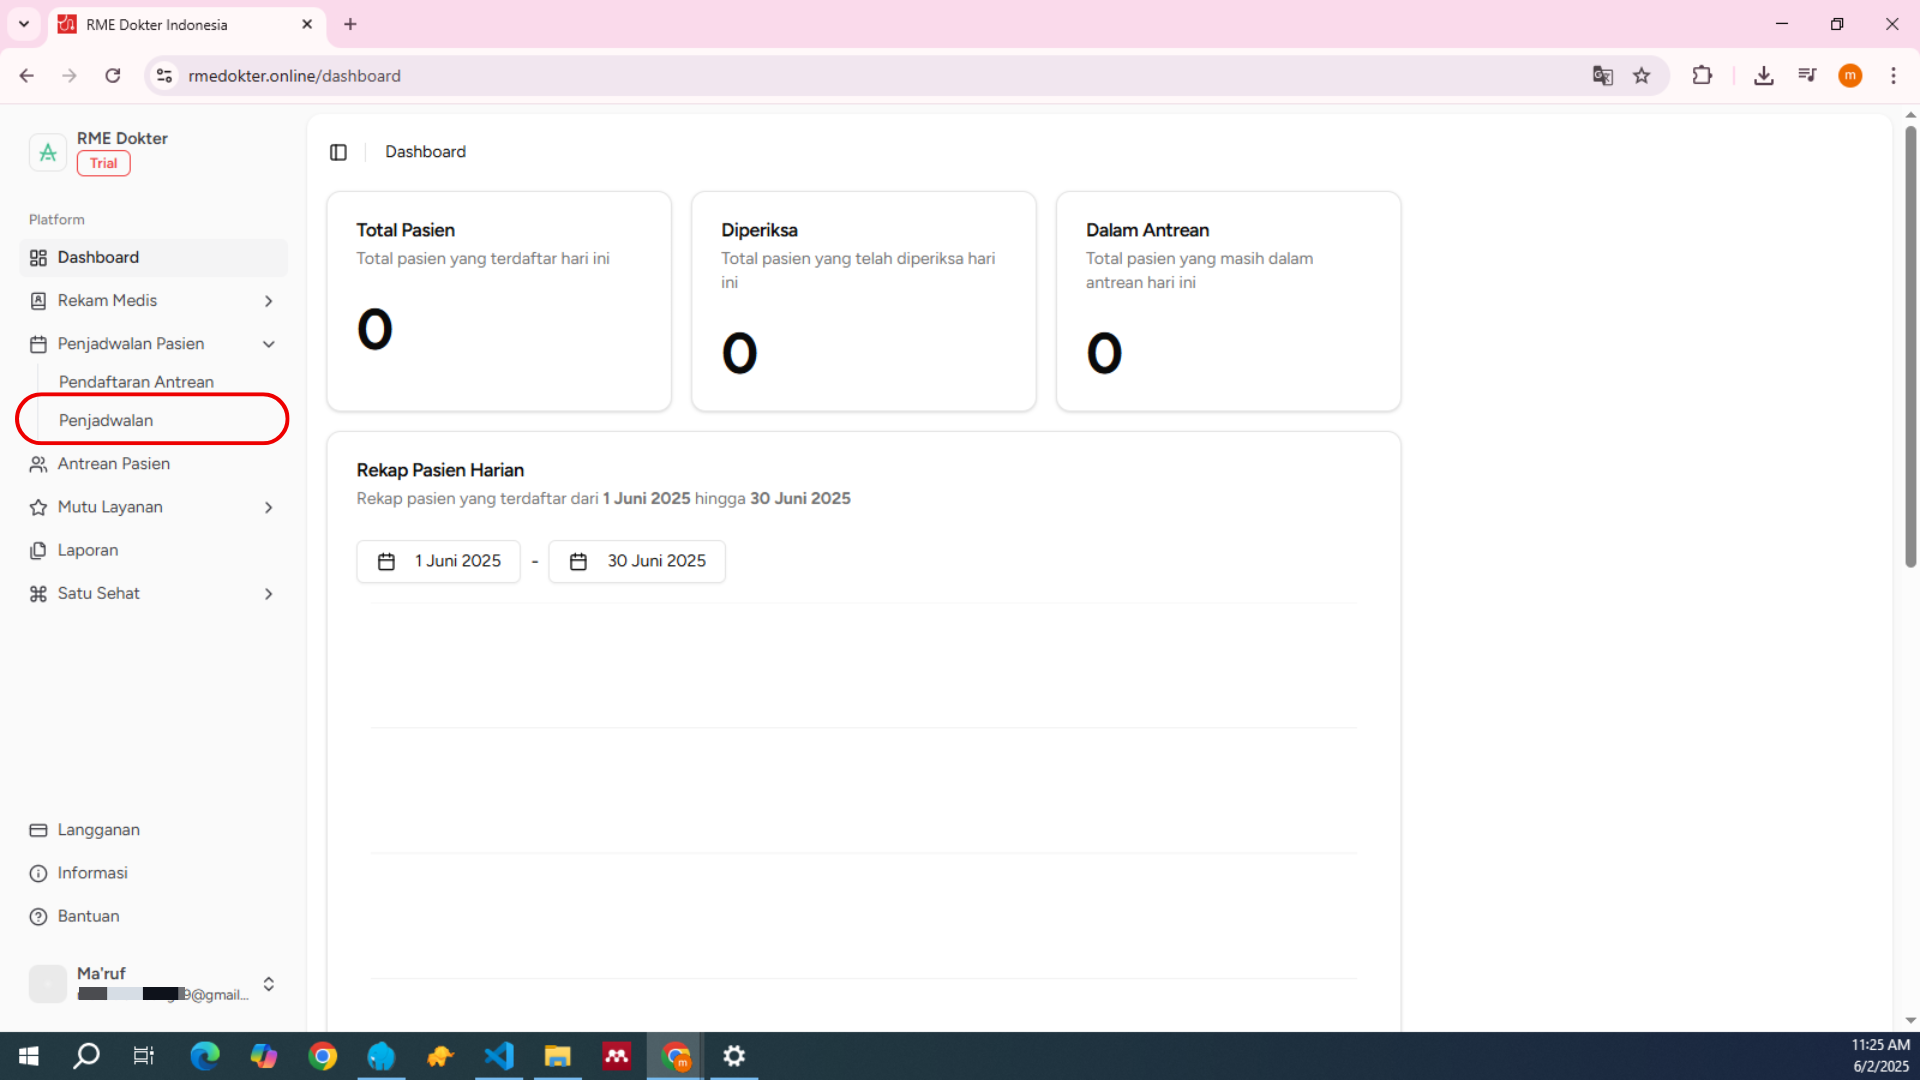The width and height of the screenshot is (1920, 1080).
Task: Collapse the Penjadwalan Pasien section
Action: [x=268, y=344]
